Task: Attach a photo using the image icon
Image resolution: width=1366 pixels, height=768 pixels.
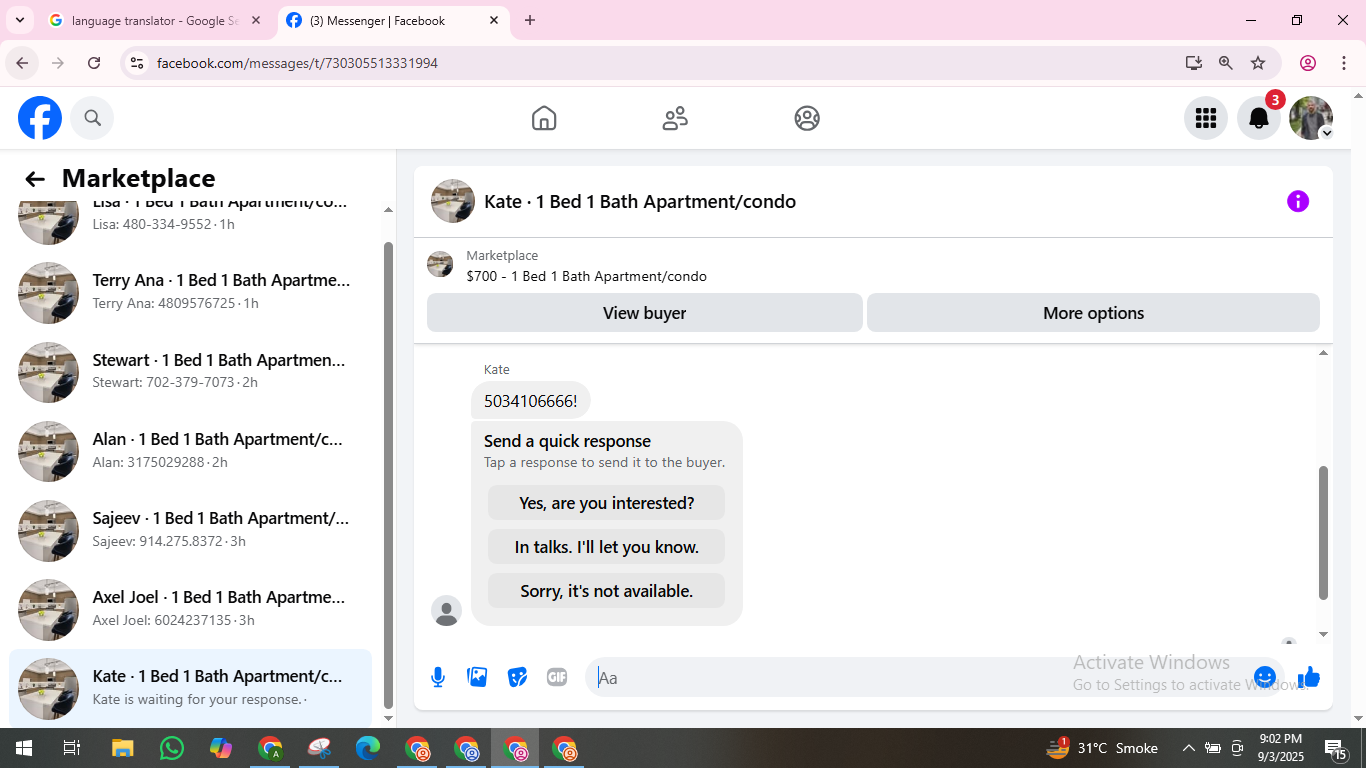Action: 478,677
